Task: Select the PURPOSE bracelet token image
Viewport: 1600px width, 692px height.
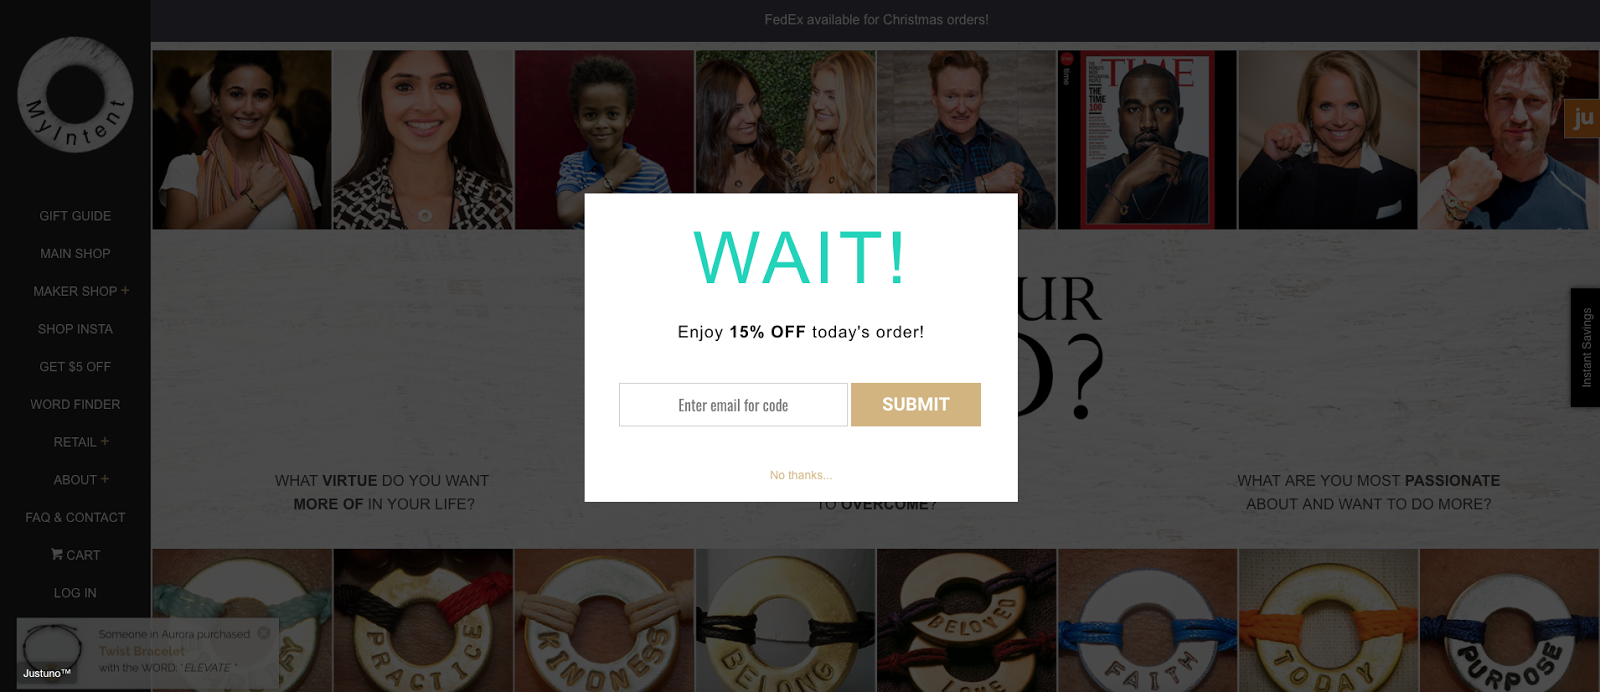Action: (1509, 620)
